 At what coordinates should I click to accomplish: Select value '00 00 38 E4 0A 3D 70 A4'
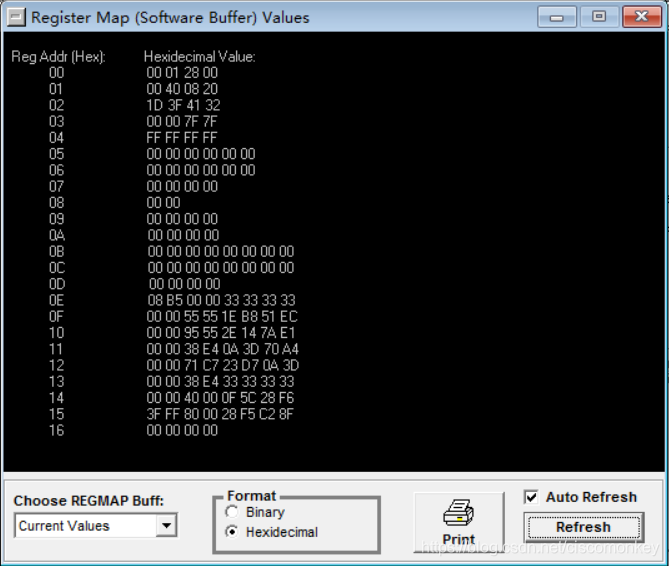[223, 349]
